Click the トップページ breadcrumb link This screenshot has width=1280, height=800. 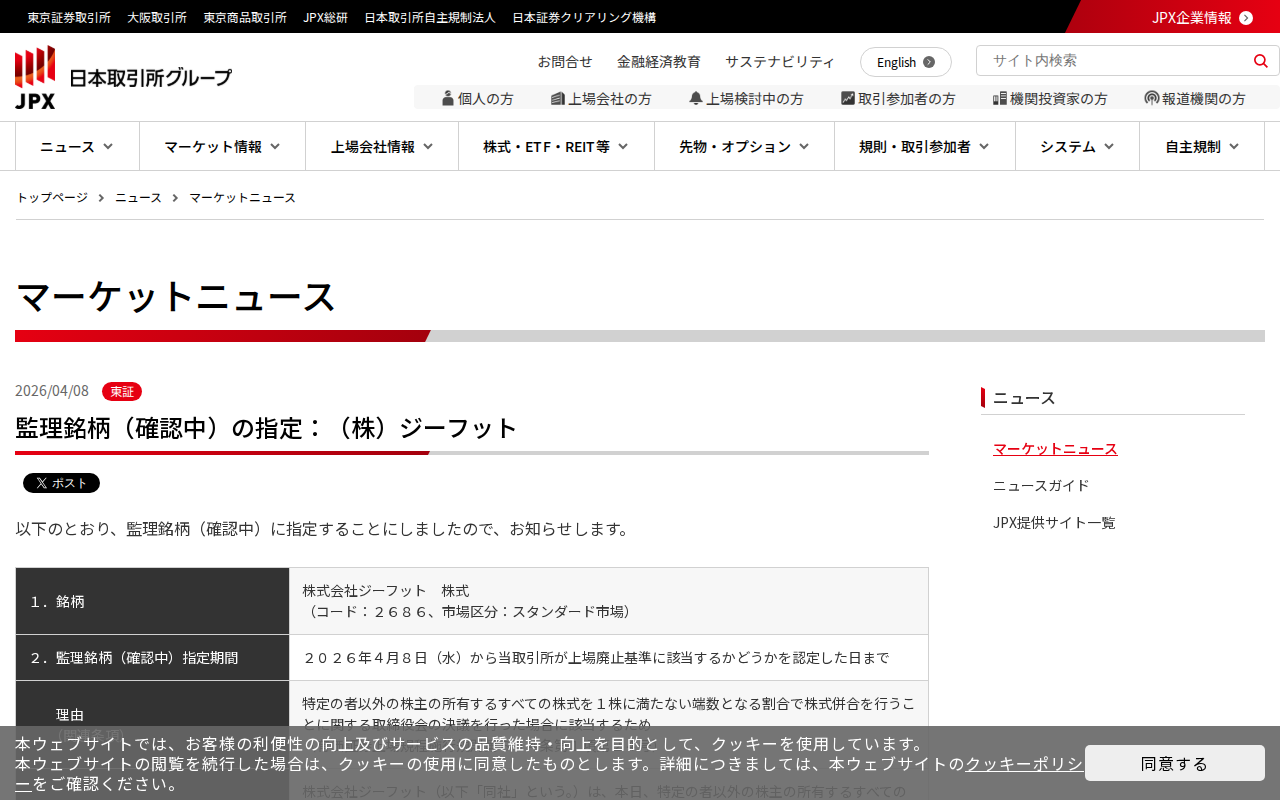point(52,197)
